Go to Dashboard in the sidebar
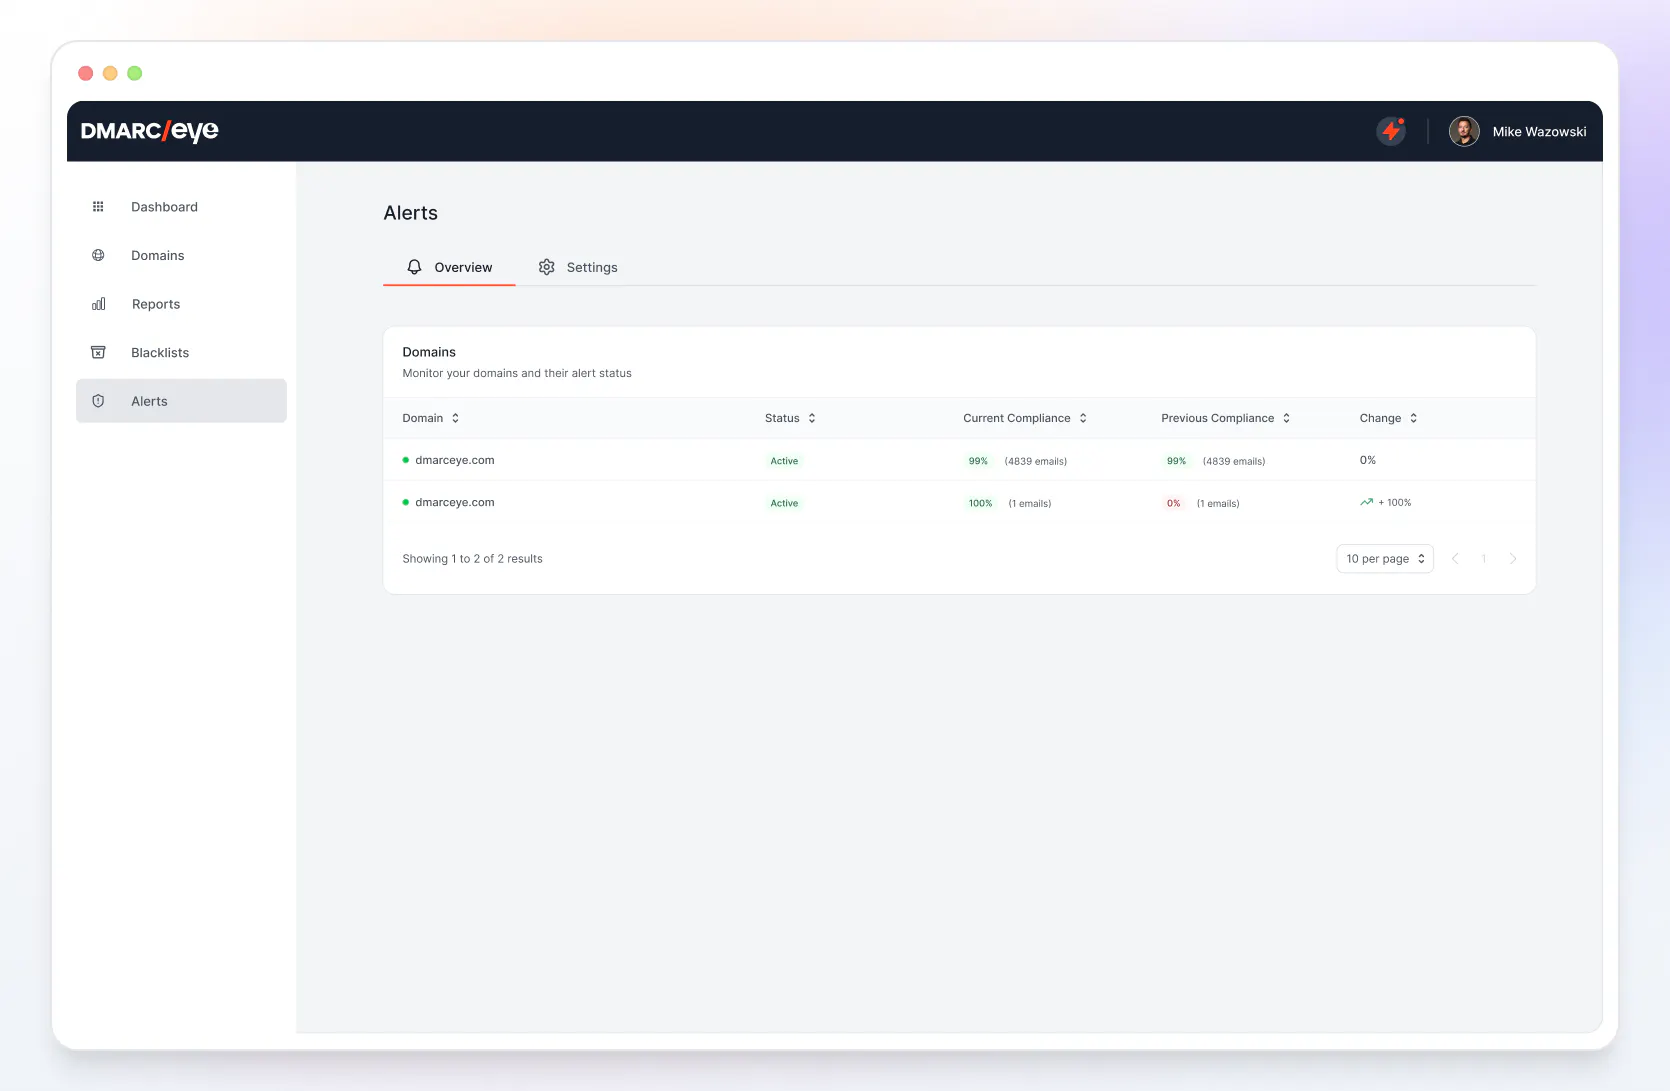The image size is (1670, 1091). tap(181, 207)
